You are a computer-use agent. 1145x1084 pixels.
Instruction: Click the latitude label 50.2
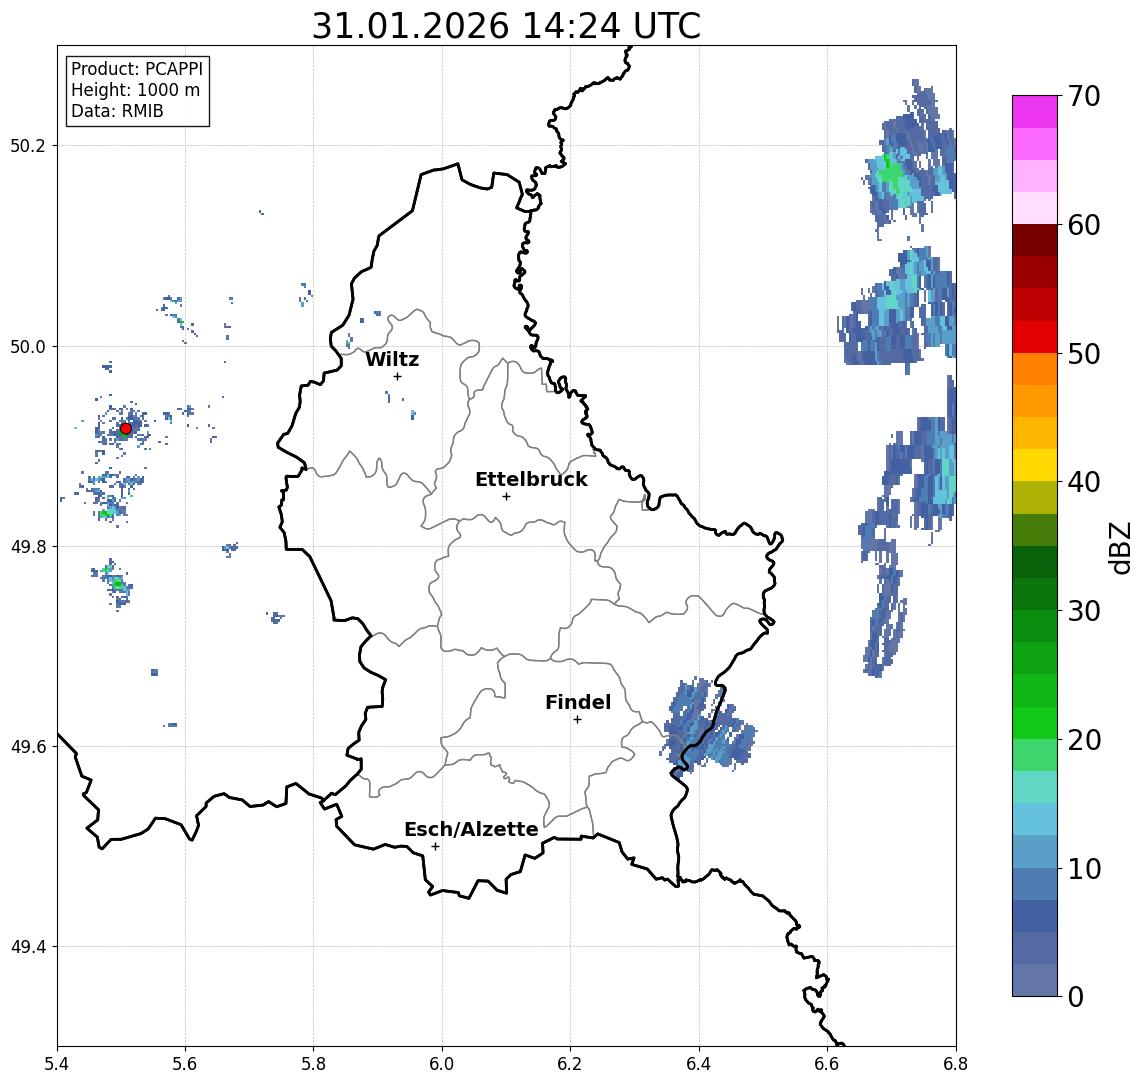coord(28,145)
